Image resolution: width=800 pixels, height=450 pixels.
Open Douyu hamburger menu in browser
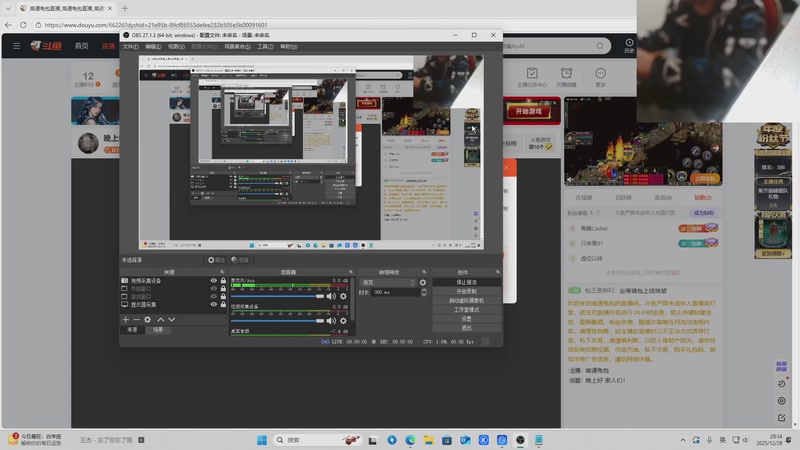click(x=17, y=46)
